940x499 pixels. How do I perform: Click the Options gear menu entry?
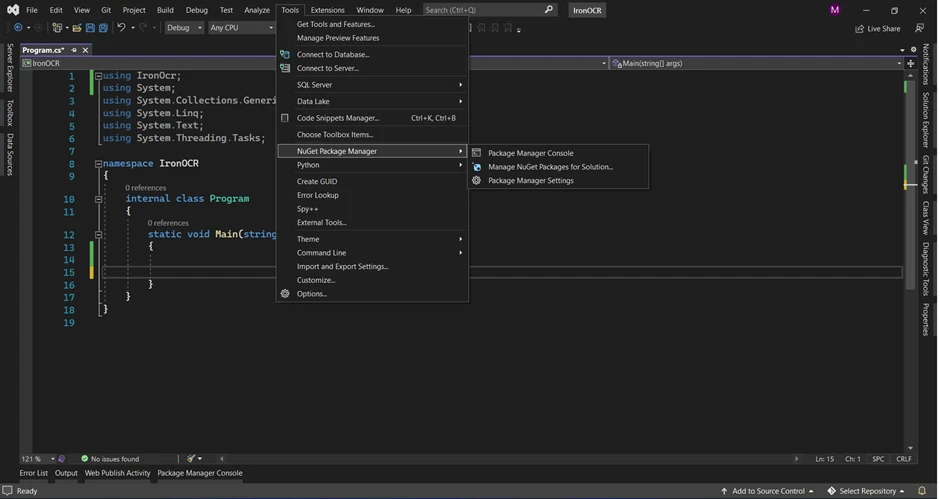point(311,294)
